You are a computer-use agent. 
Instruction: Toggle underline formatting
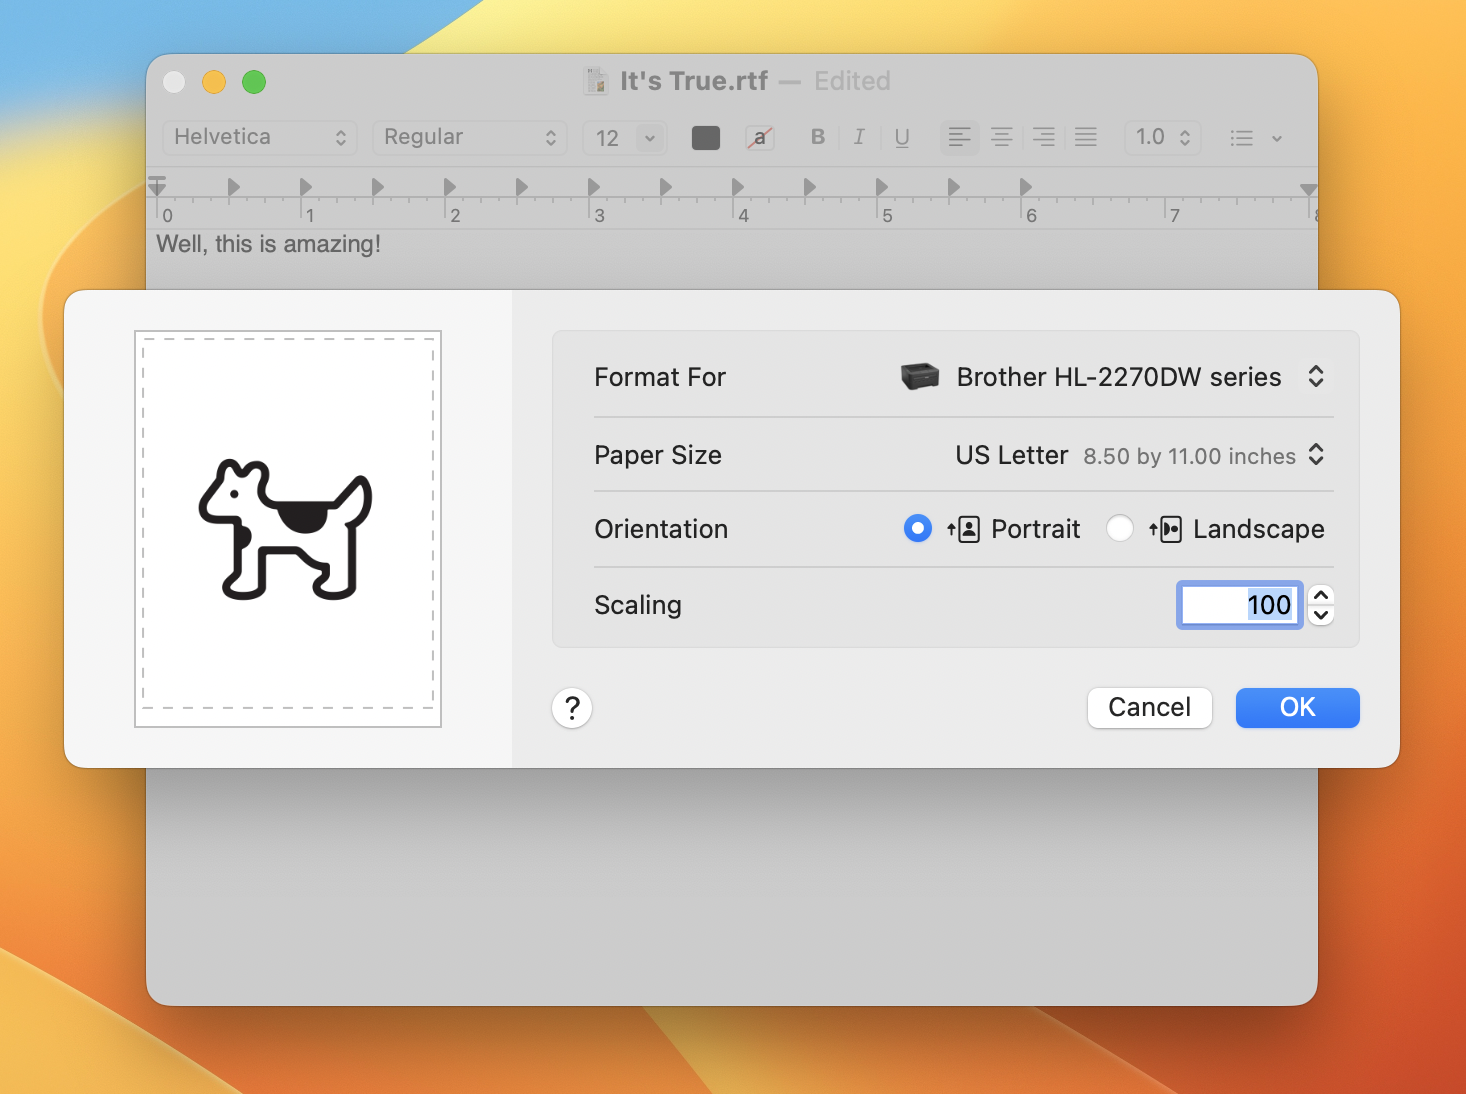(x=901, y=137)
